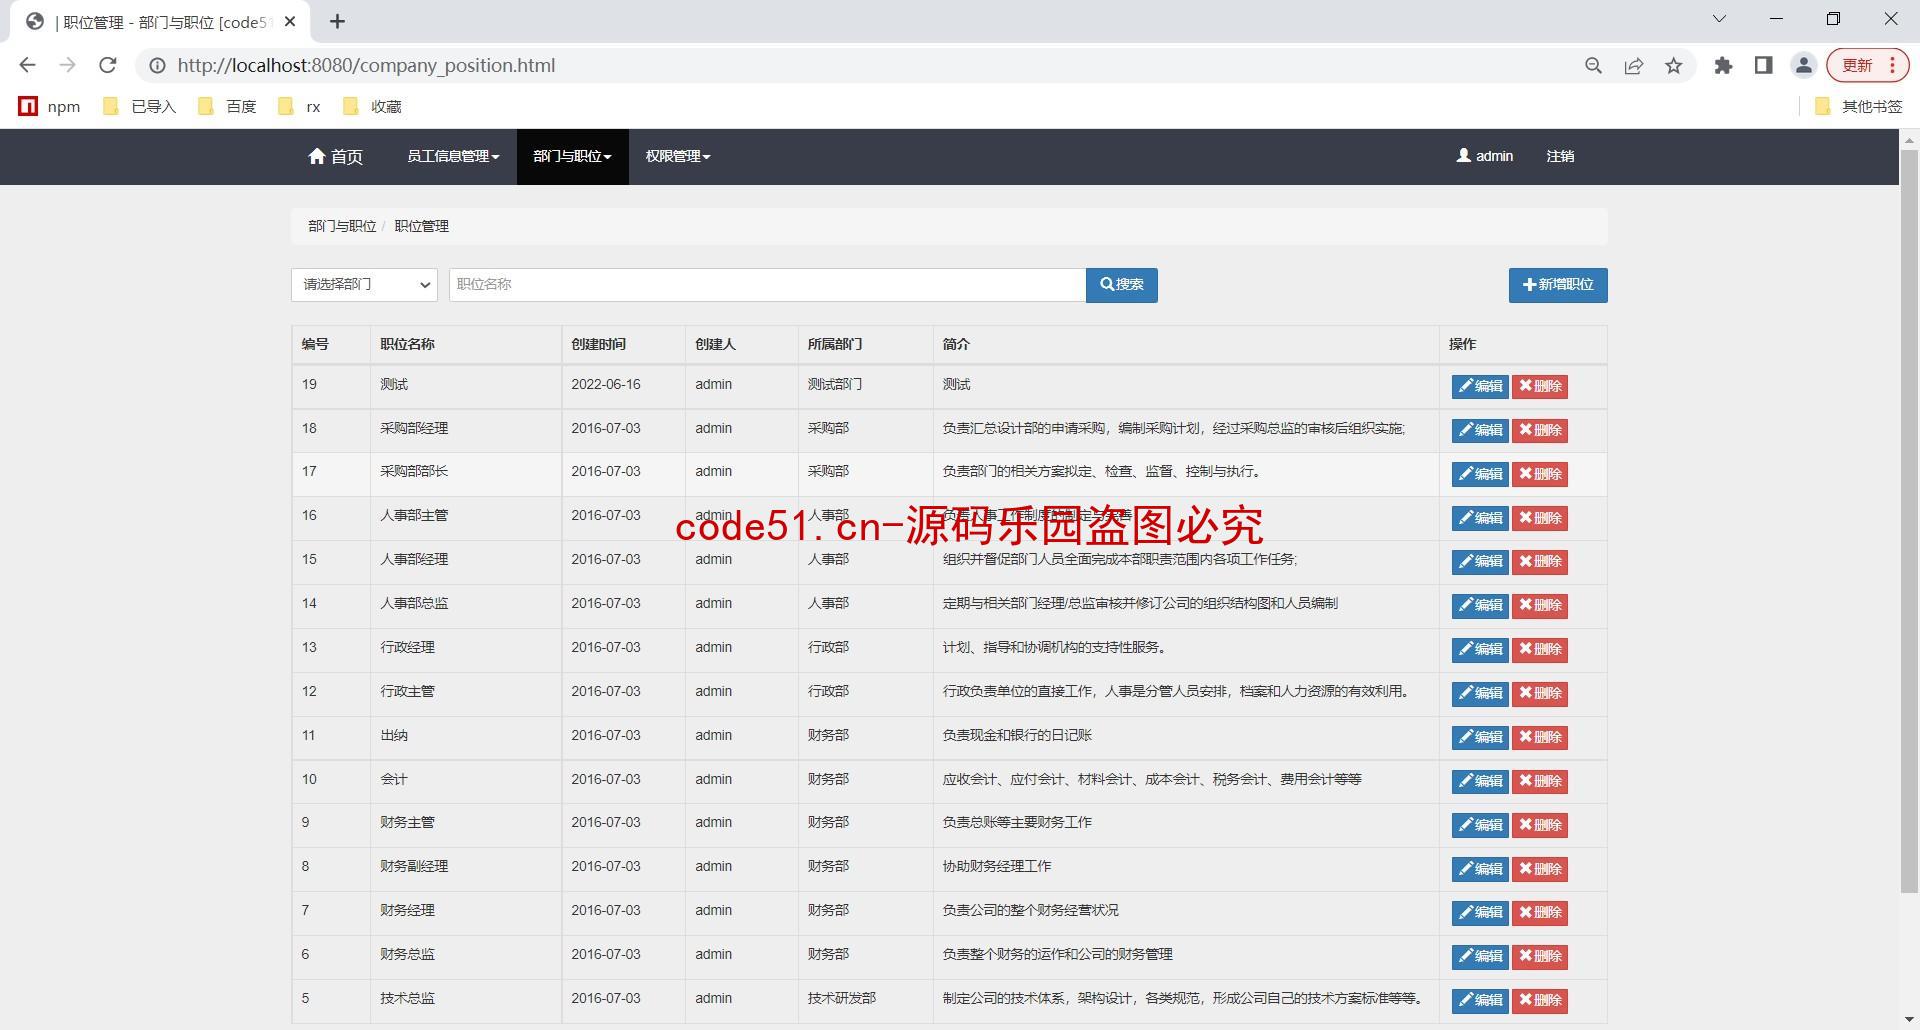
Task: Edit the 人事部主管 position
Action: tap(1480, 518)
